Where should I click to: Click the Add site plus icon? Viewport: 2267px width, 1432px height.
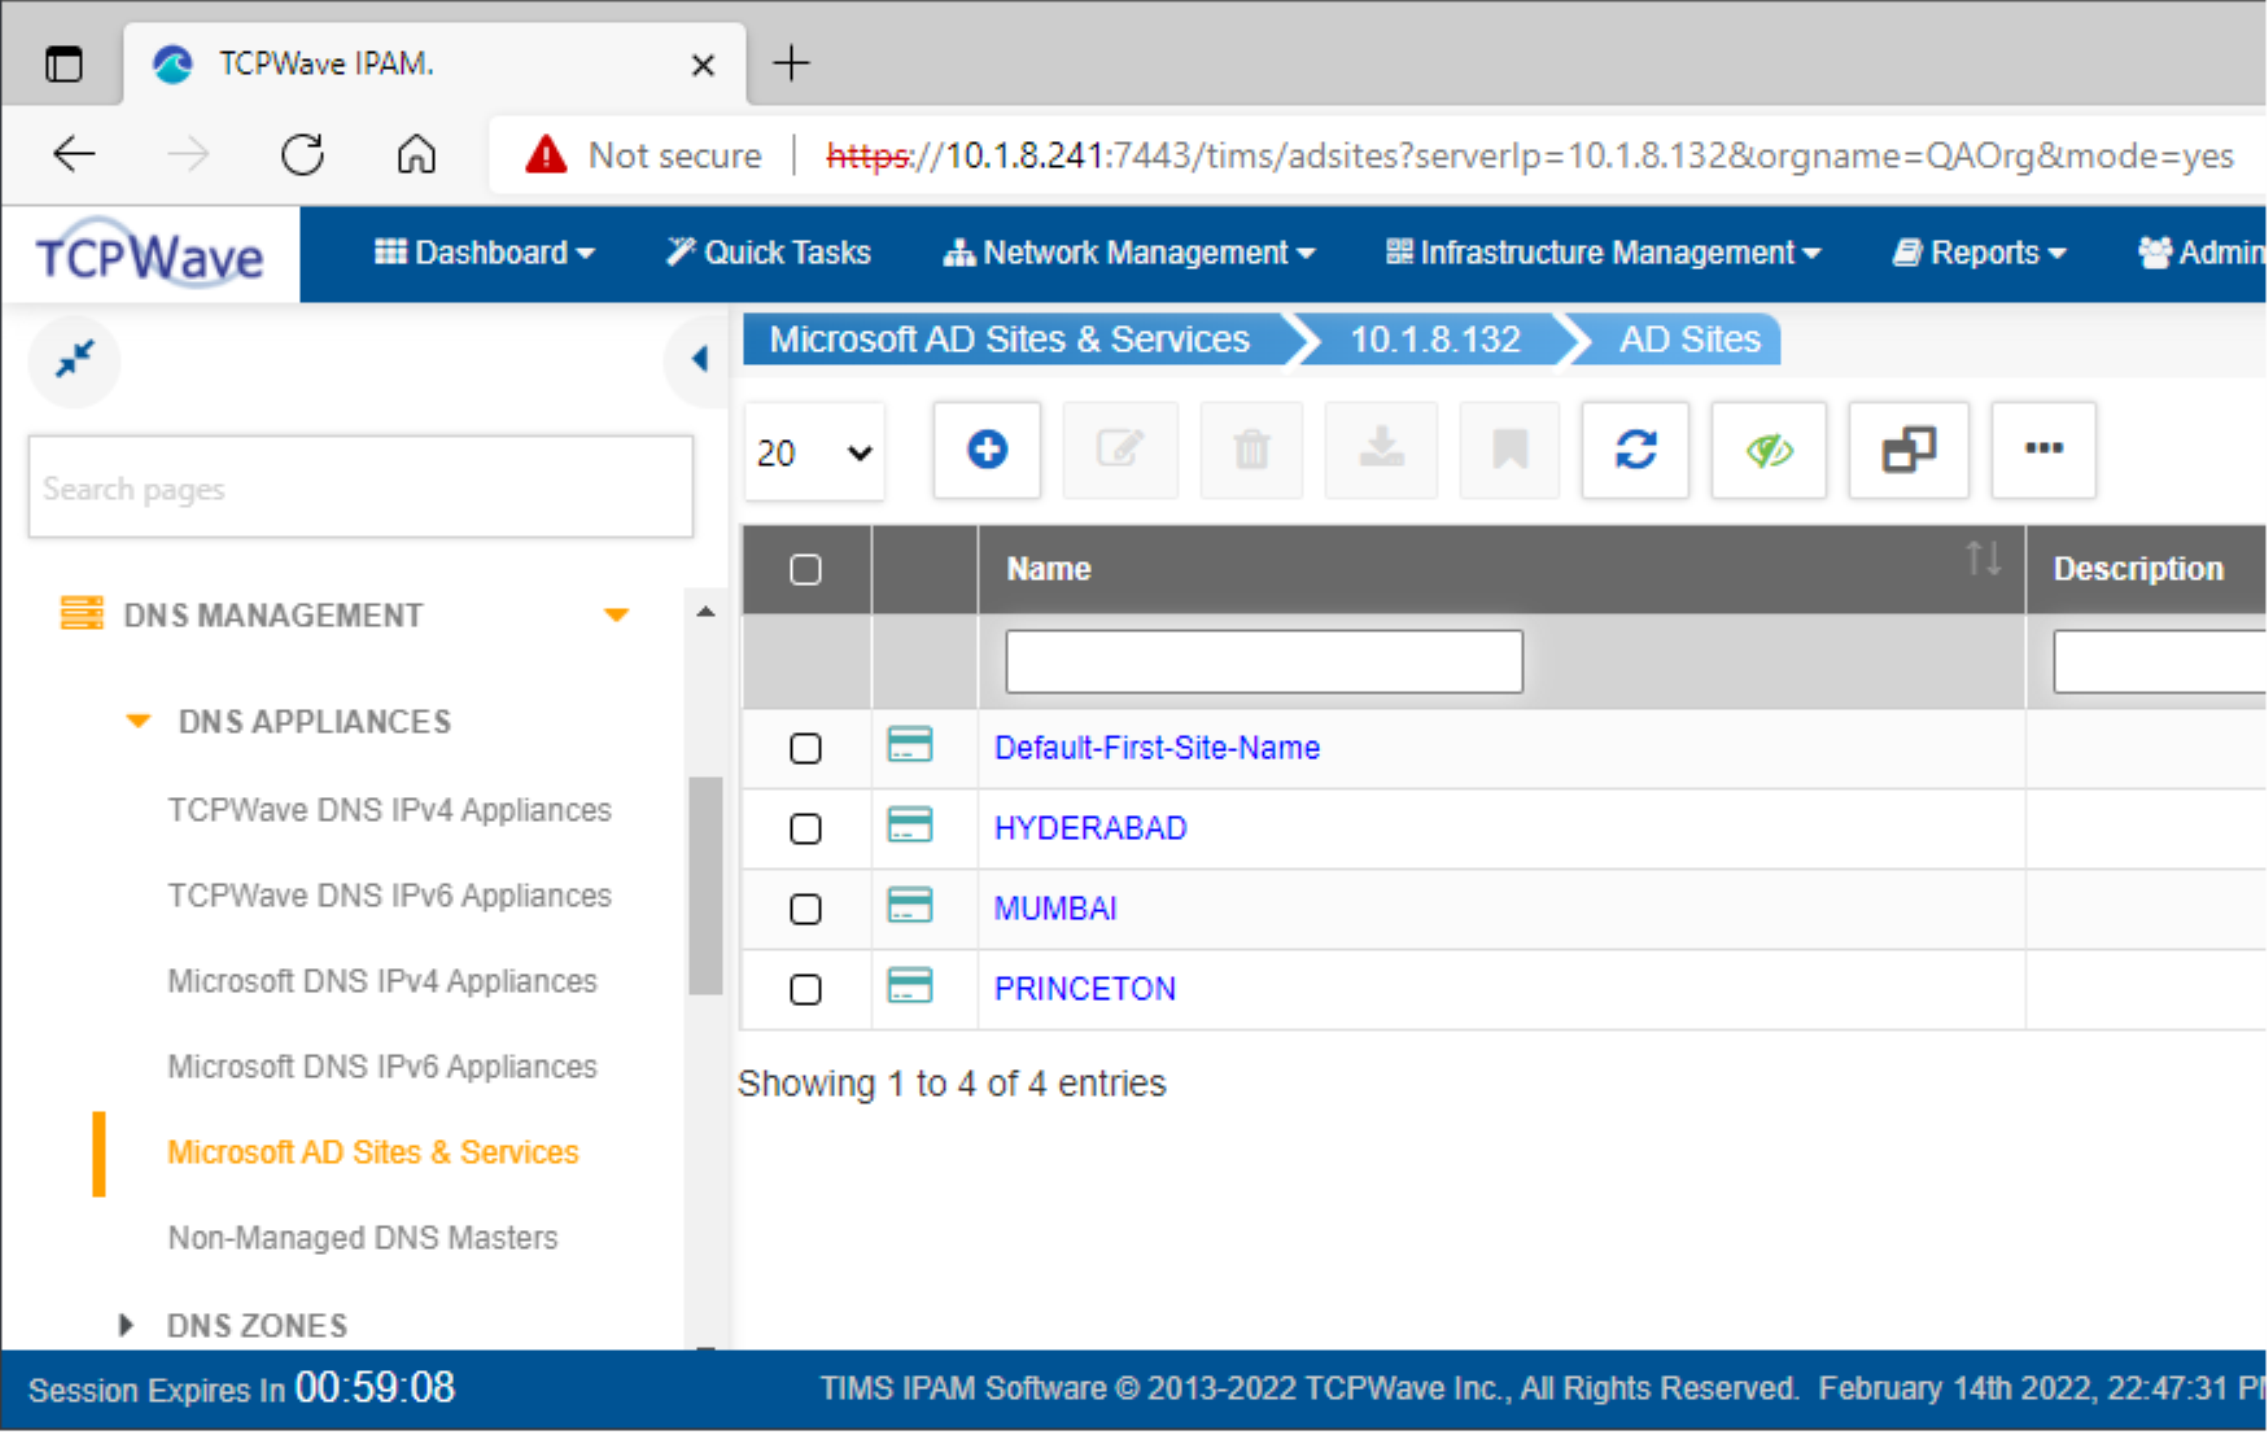[986, 450]
